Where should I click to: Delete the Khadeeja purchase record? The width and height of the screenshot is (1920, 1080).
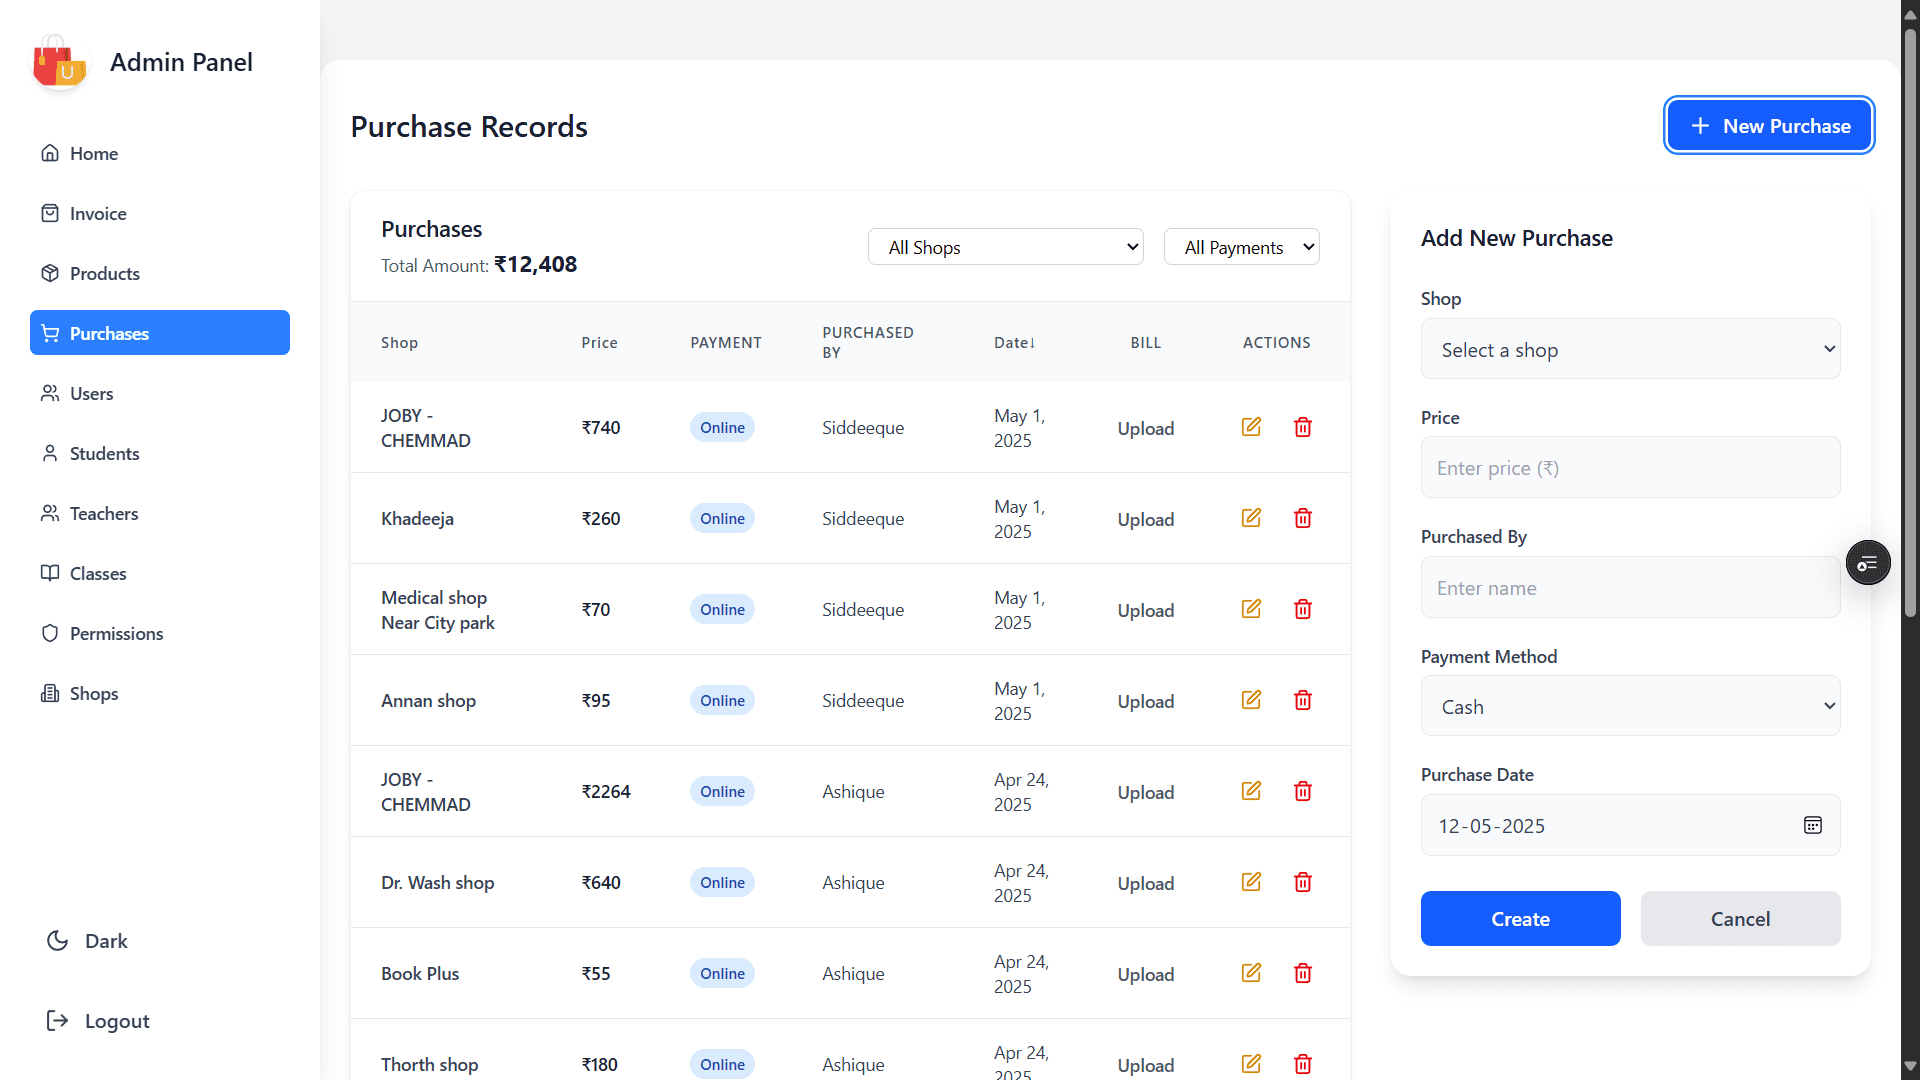1303,518
